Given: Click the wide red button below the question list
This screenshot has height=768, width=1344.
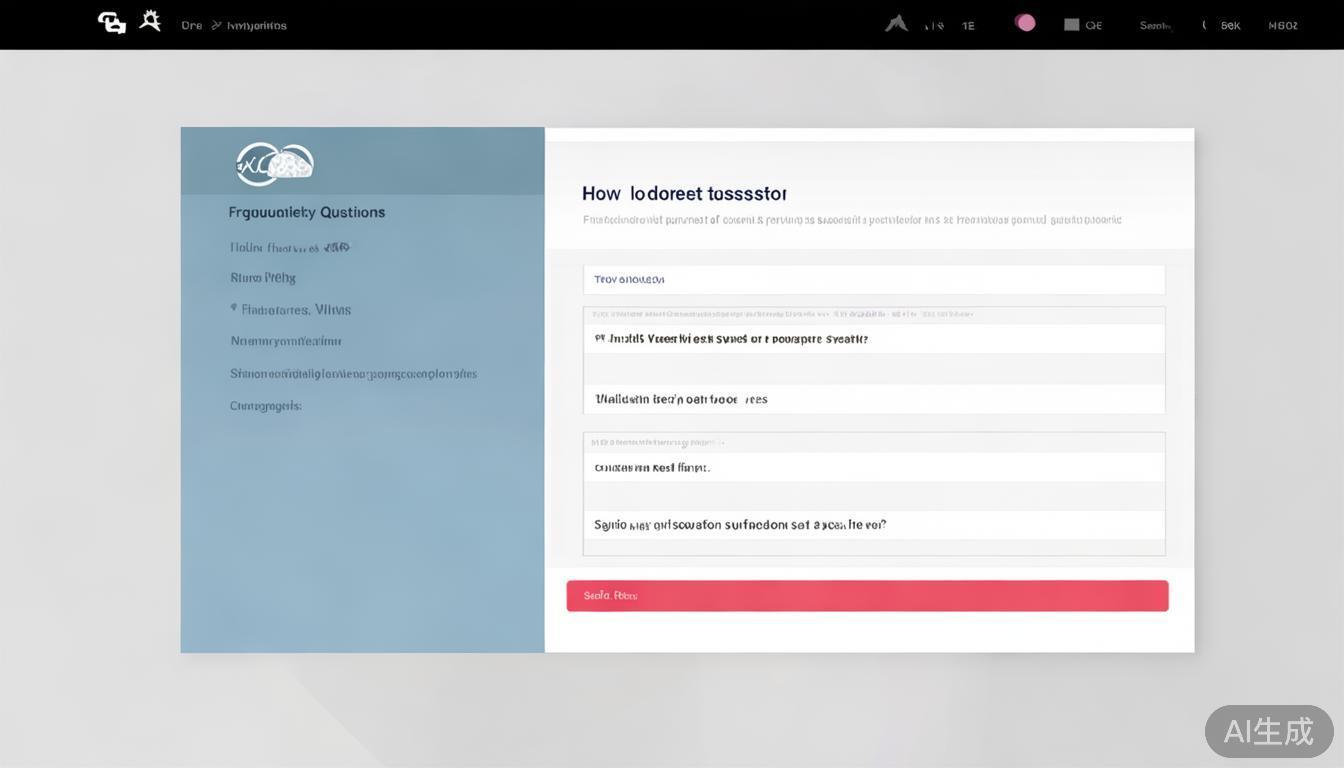Looking at the screenshot, I should click(x=867, y=596).
